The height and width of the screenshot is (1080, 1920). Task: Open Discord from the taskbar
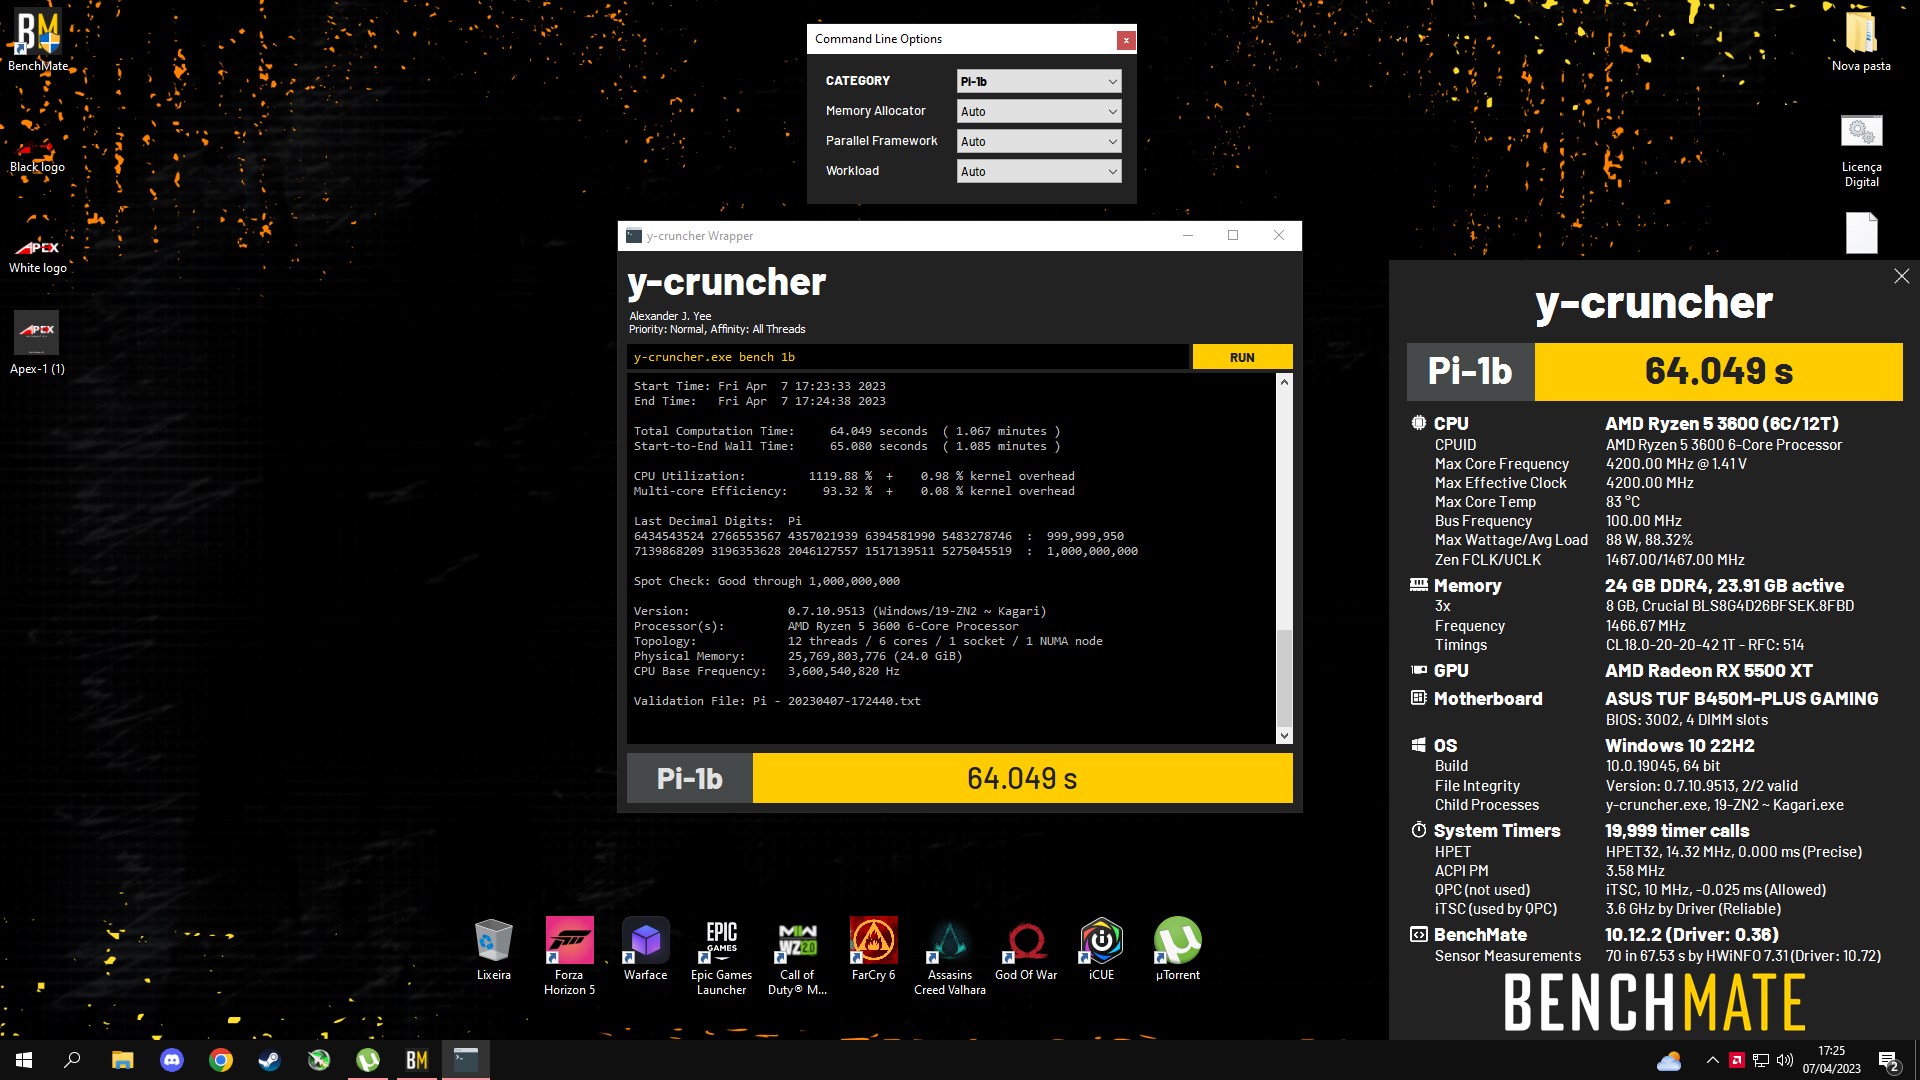point(171,1060)
